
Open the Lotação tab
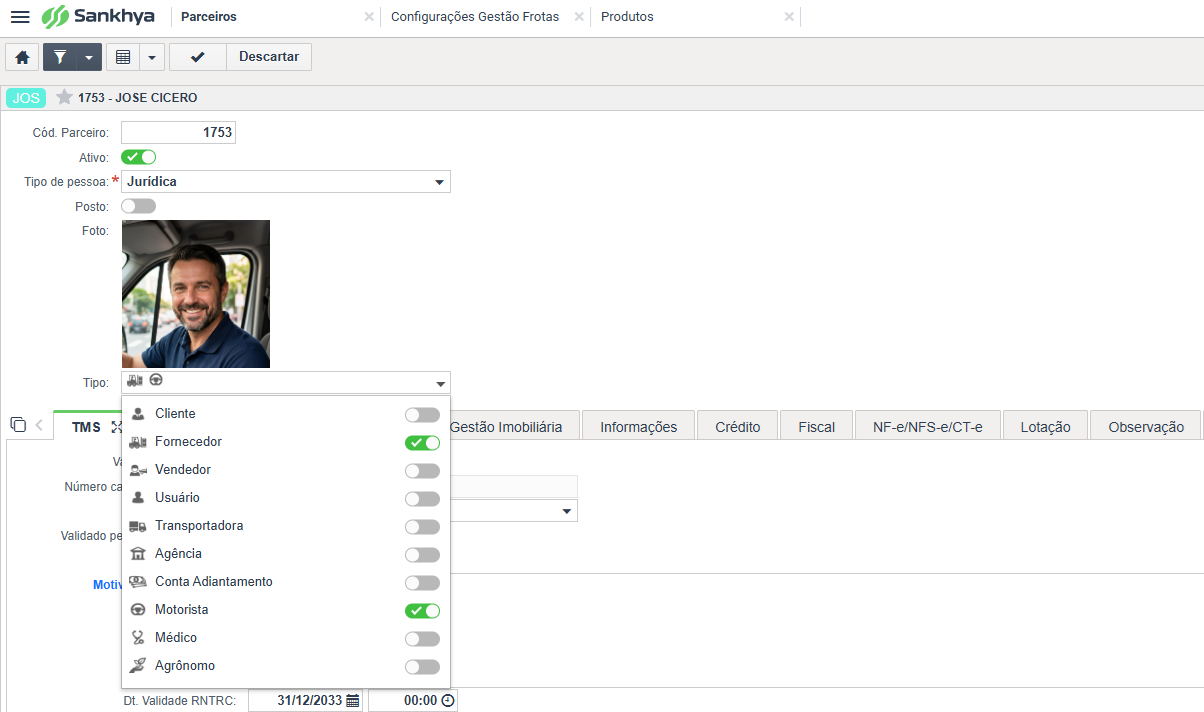[x=1046, y=426]
